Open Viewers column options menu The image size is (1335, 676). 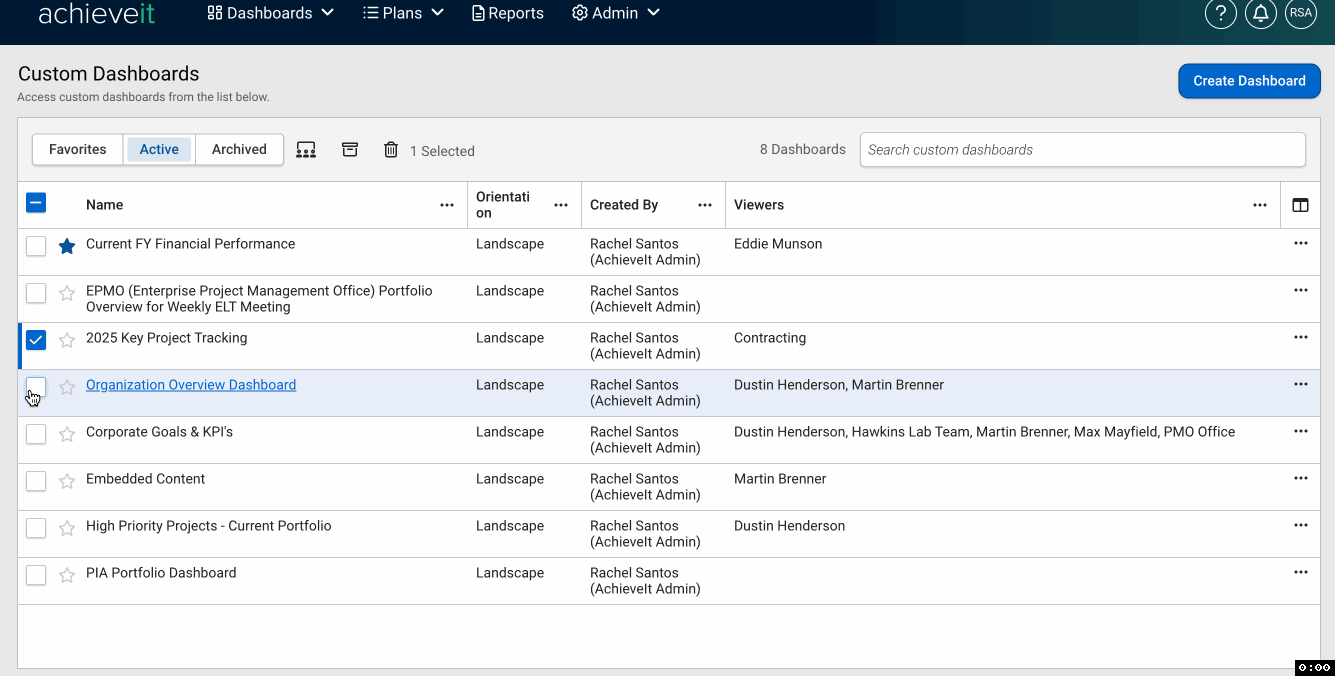point(1260,205)
